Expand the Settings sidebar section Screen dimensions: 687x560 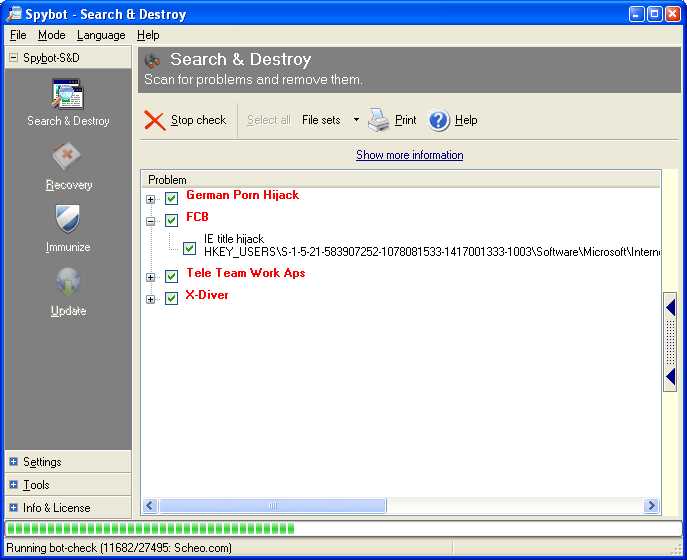coord(14,462)
